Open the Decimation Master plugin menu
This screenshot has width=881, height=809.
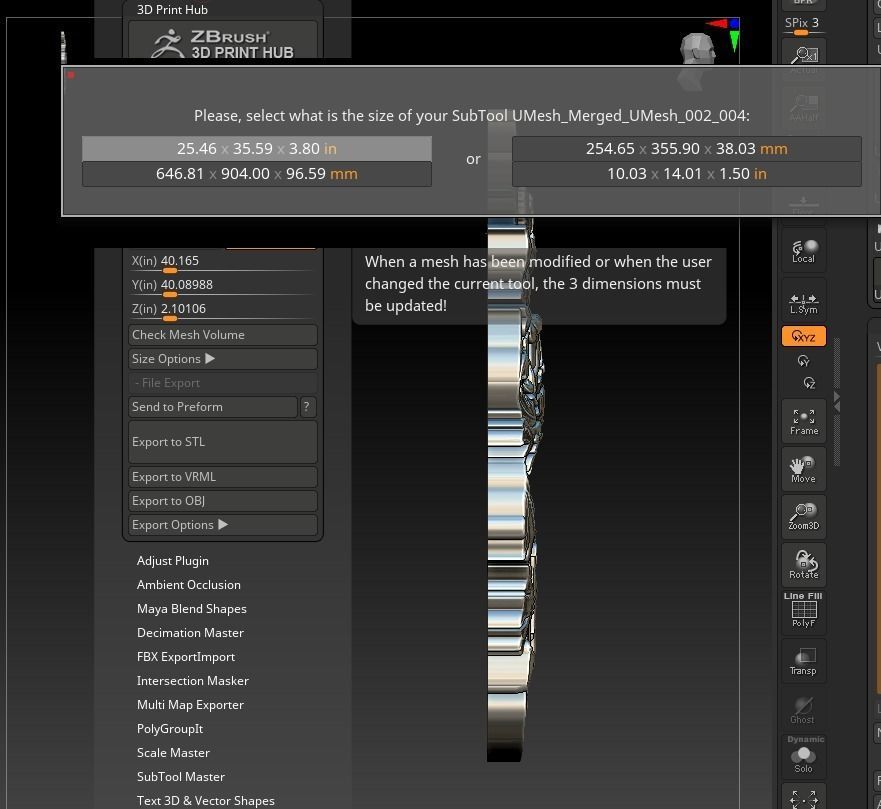pyautogui.click(x=190, y=633)
